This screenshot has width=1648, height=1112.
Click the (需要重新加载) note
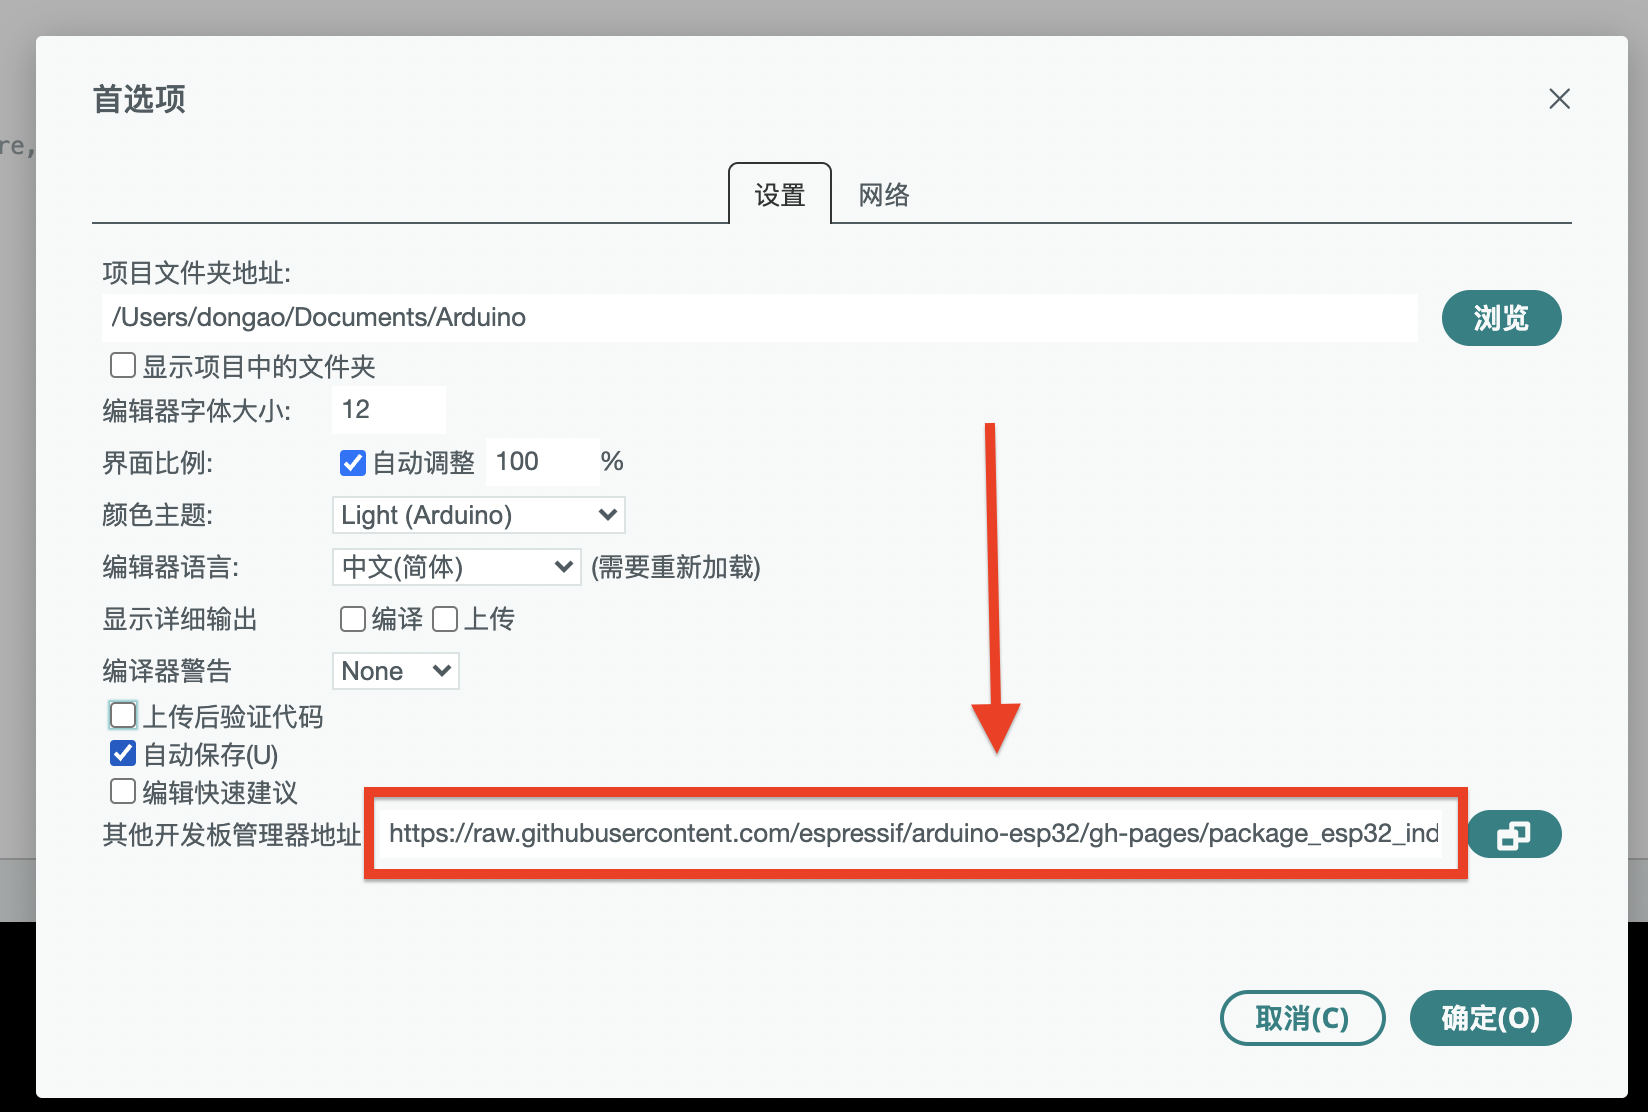[676, 567]
